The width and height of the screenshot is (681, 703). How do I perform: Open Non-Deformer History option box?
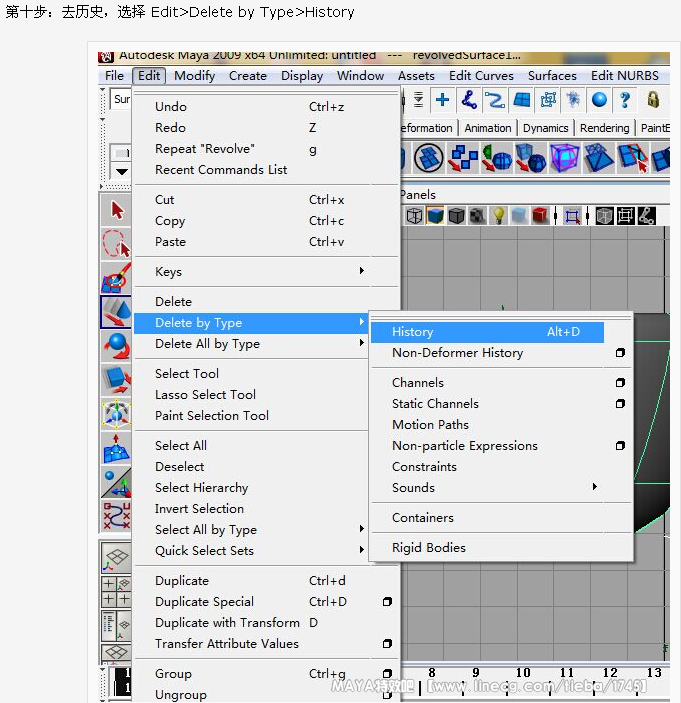click(x=620, y=353)
